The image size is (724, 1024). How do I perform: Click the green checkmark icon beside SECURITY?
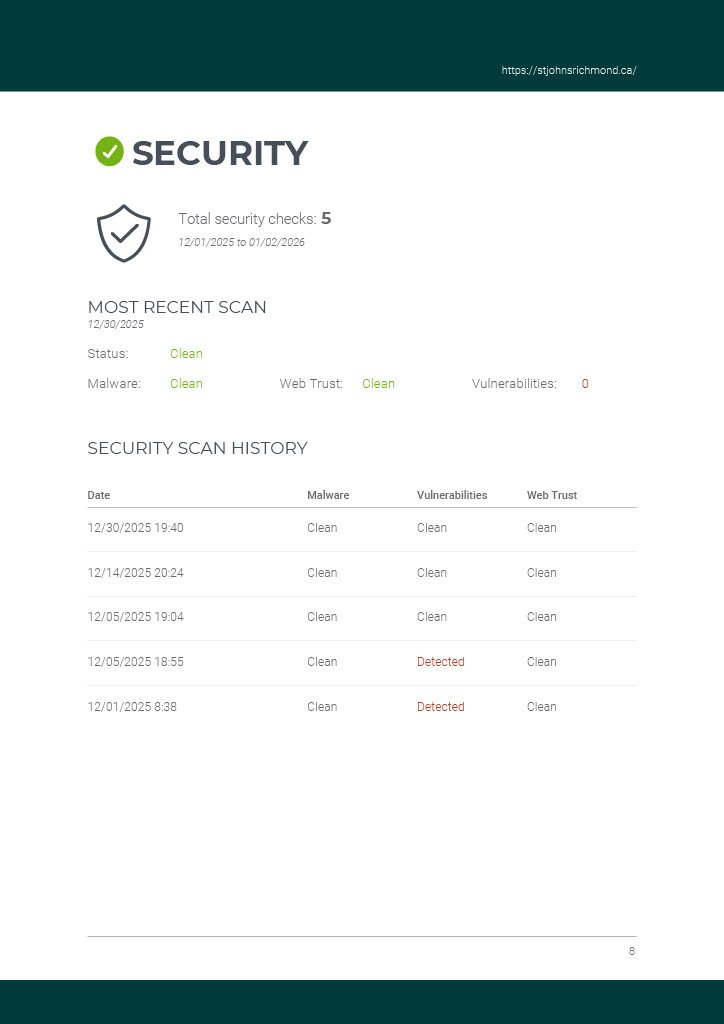click(x=109, y=152)
